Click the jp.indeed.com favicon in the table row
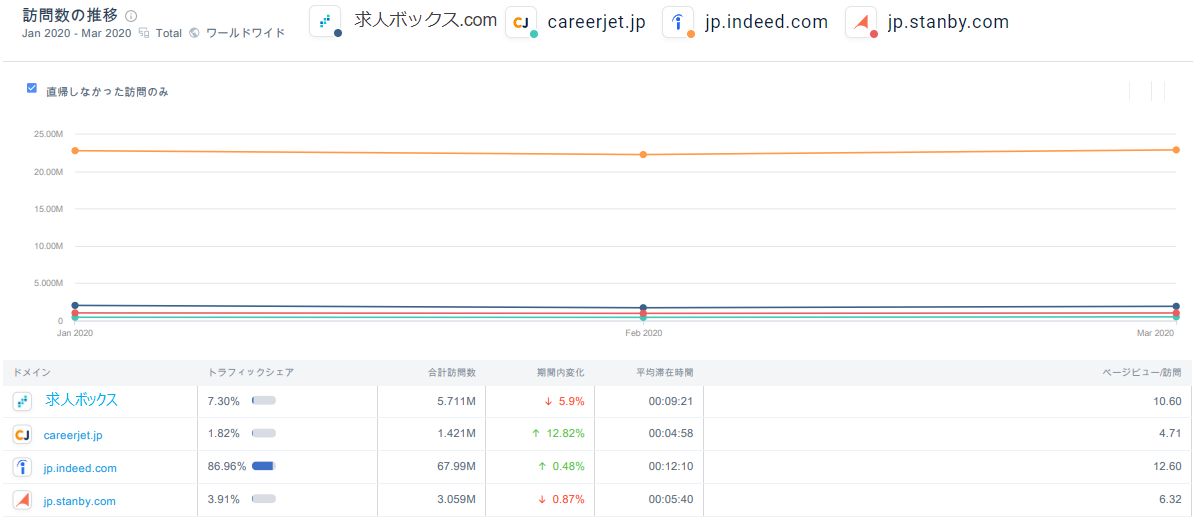The image size is (1199, 527). pos(22,467)
